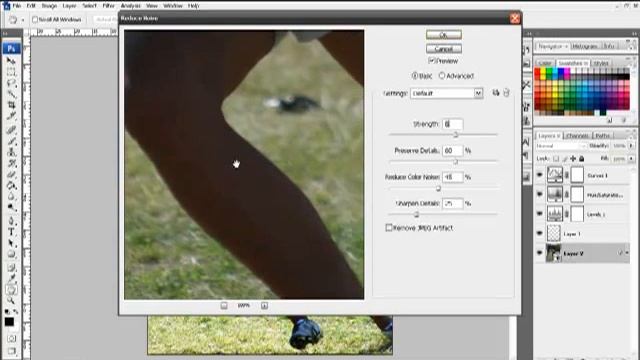Open the File menu
This screenshot has width=640, height=360.
[17, 6]
